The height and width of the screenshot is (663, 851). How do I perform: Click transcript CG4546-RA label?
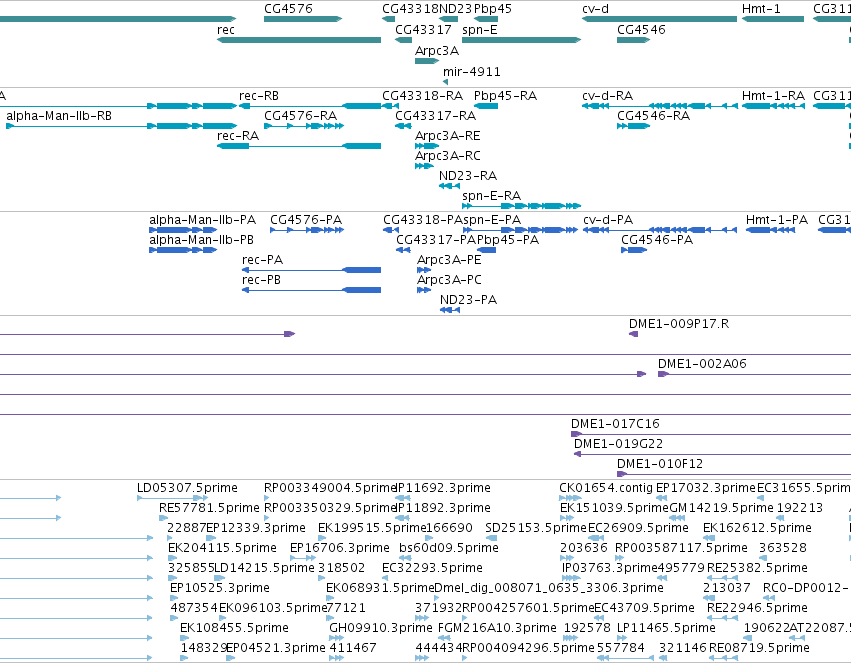click(653, 116)
